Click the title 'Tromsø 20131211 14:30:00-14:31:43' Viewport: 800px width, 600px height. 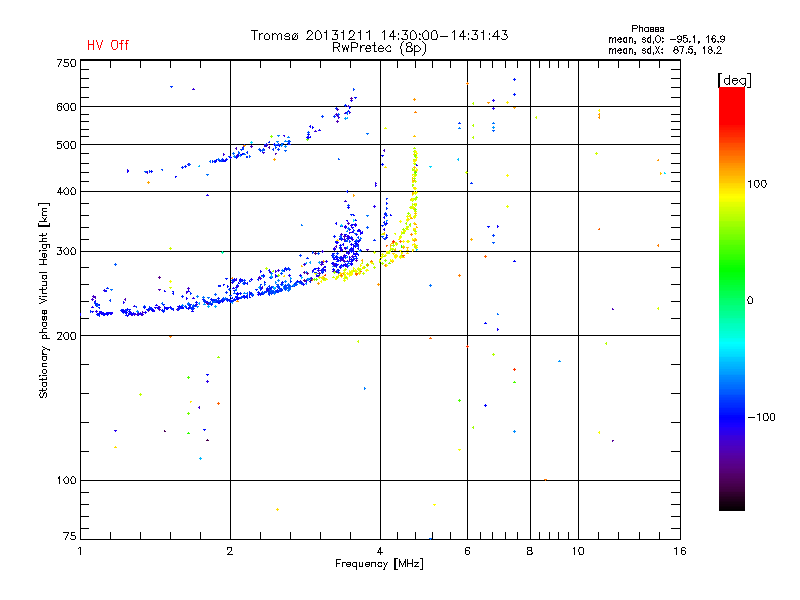point(379,35)
